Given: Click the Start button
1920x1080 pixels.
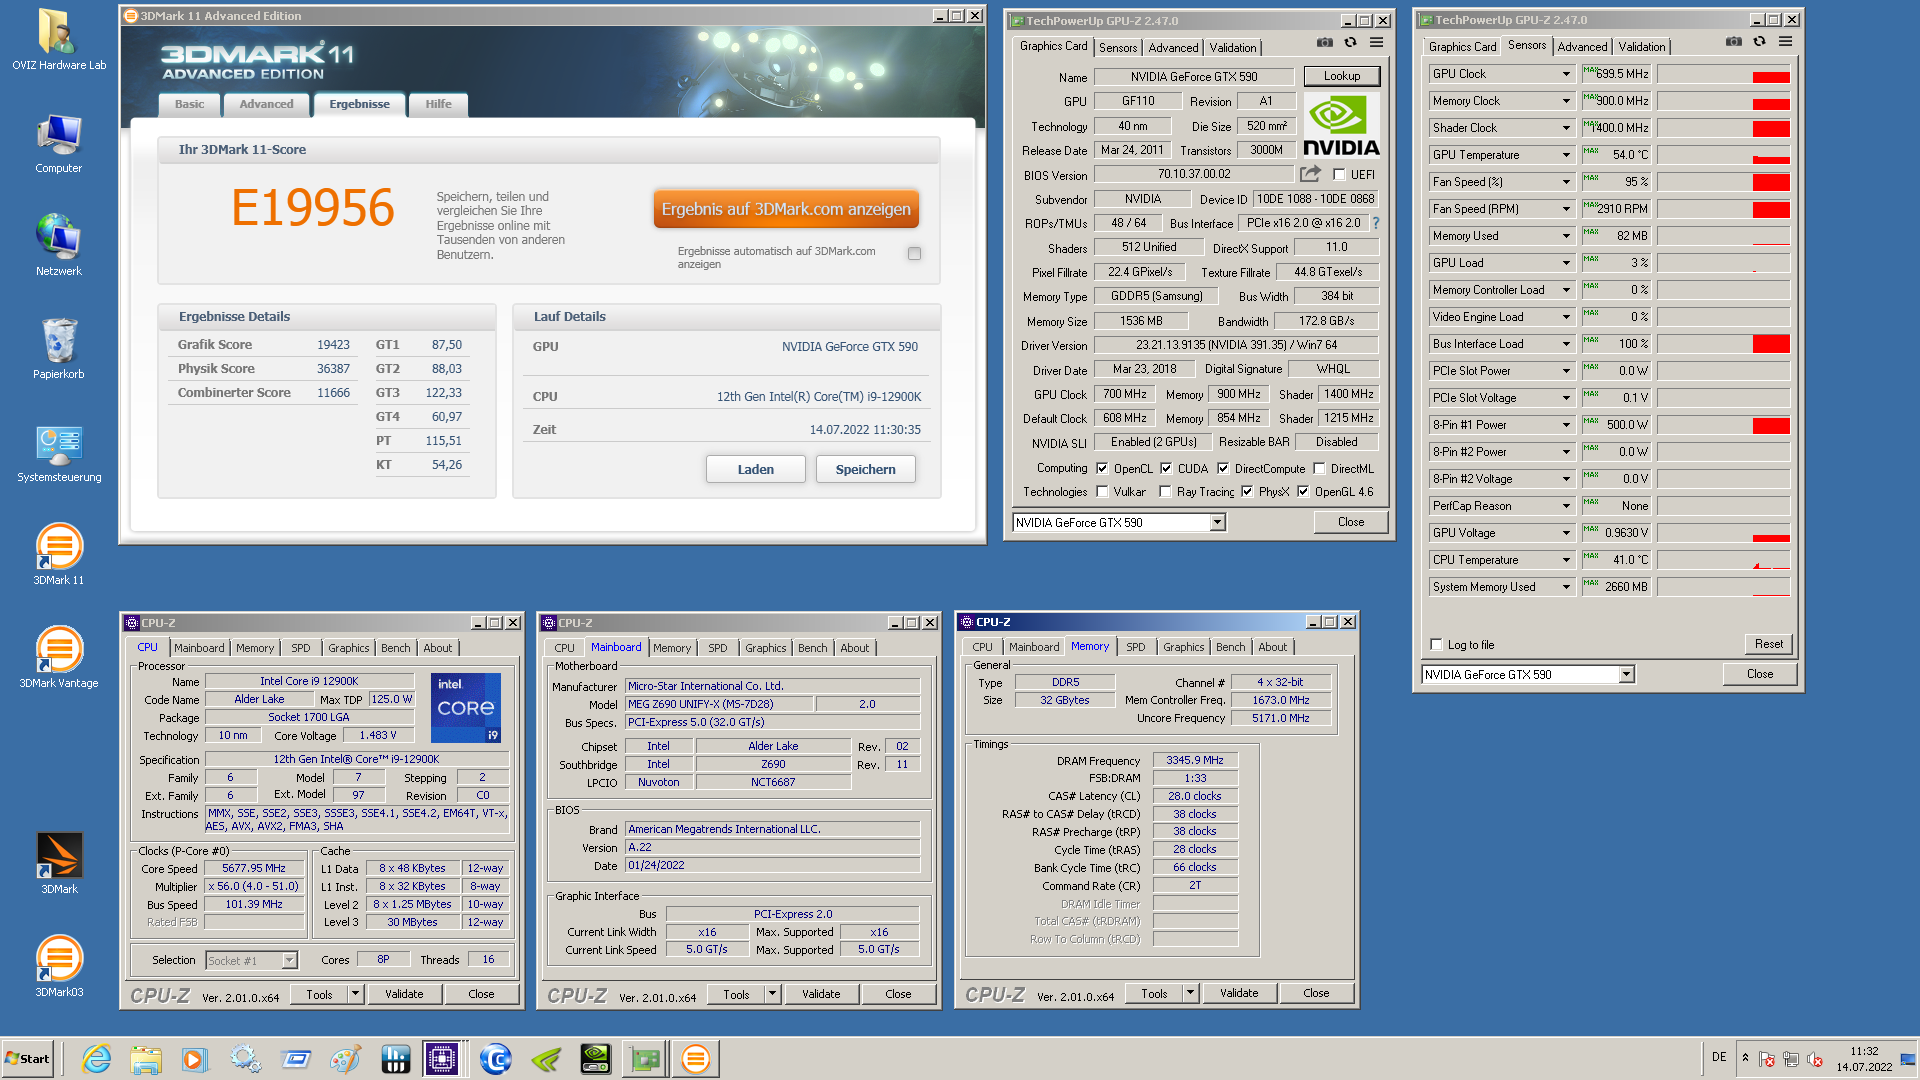Looking at the screenshot, I should (x=27, y=1059).
